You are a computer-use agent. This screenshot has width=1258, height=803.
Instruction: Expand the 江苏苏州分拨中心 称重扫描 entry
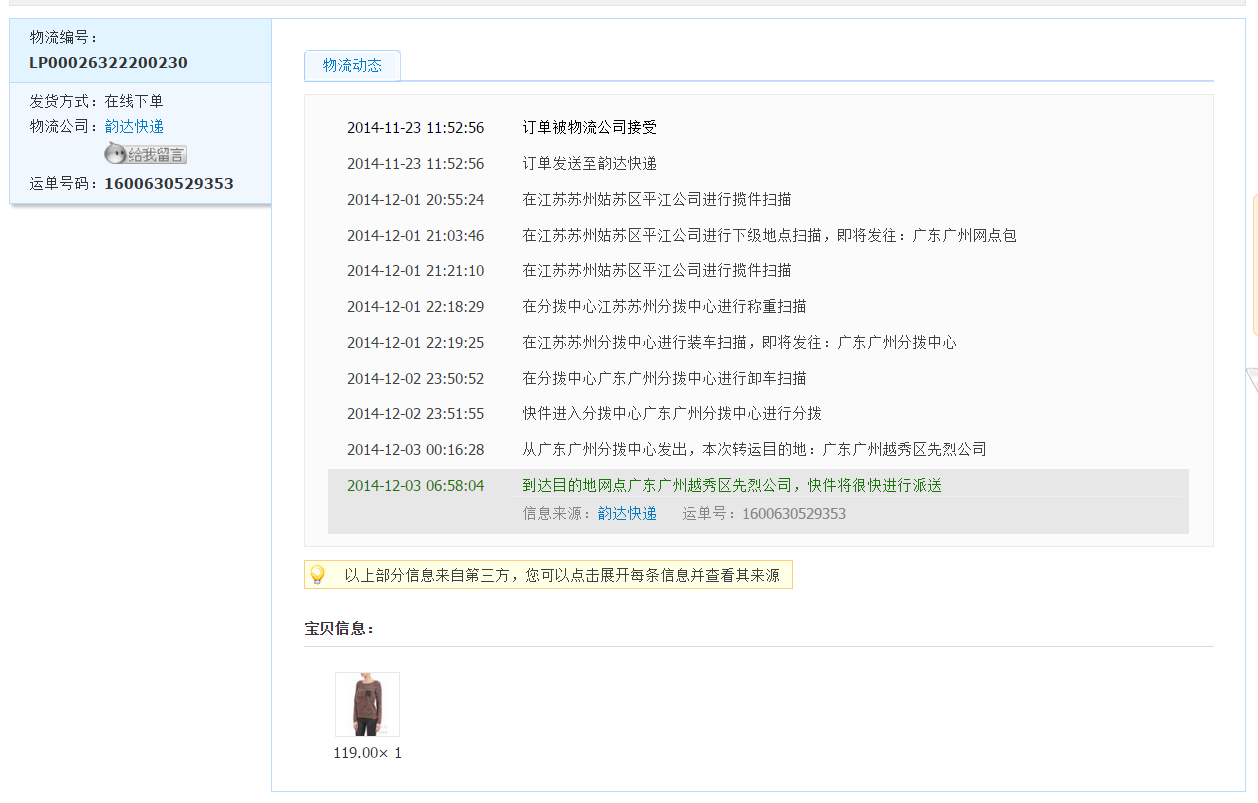click(x=664, y=307)
